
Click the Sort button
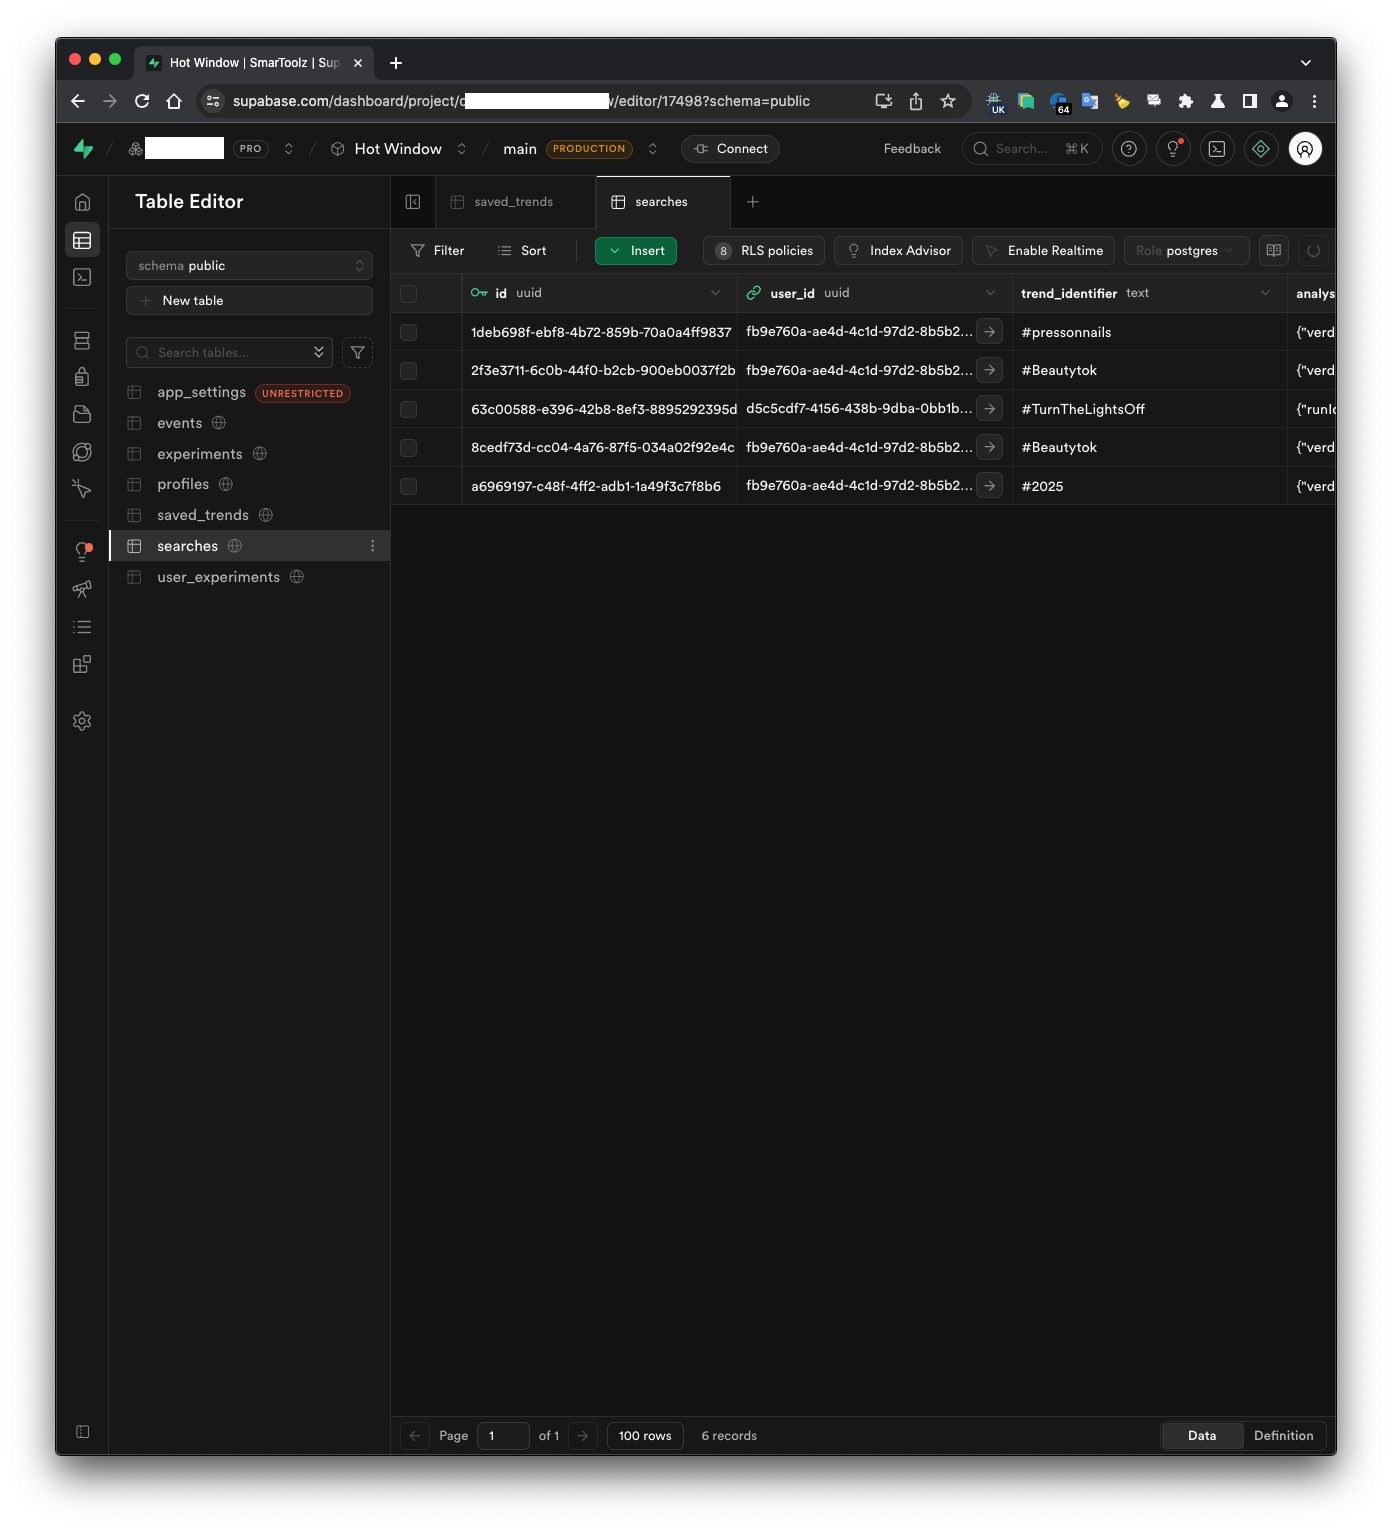point(522,251)
